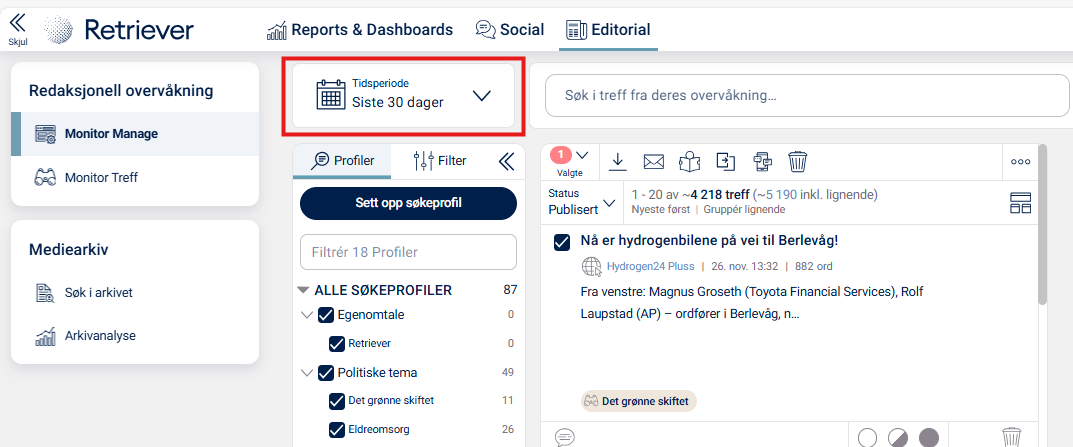
Task: Click the Filtrér 18 Profiler field
Action: [x=409, y=252]
